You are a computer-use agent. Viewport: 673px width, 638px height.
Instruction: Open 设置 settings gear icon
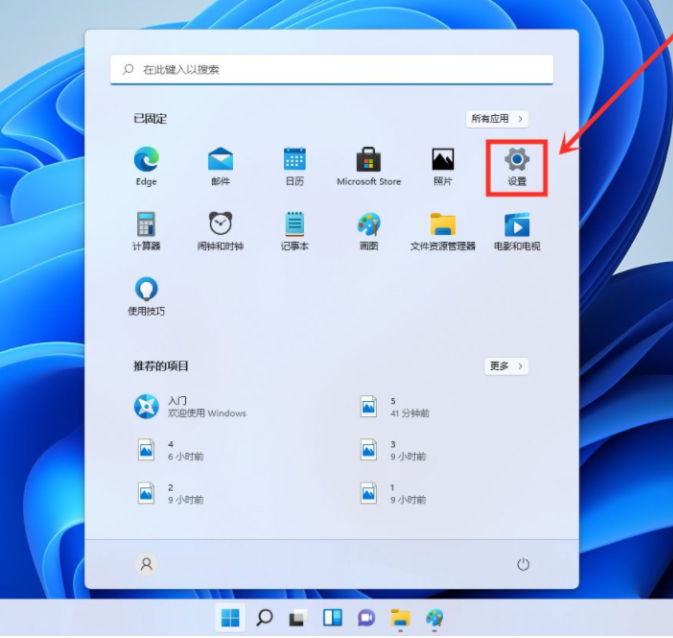tap(517, 167)
